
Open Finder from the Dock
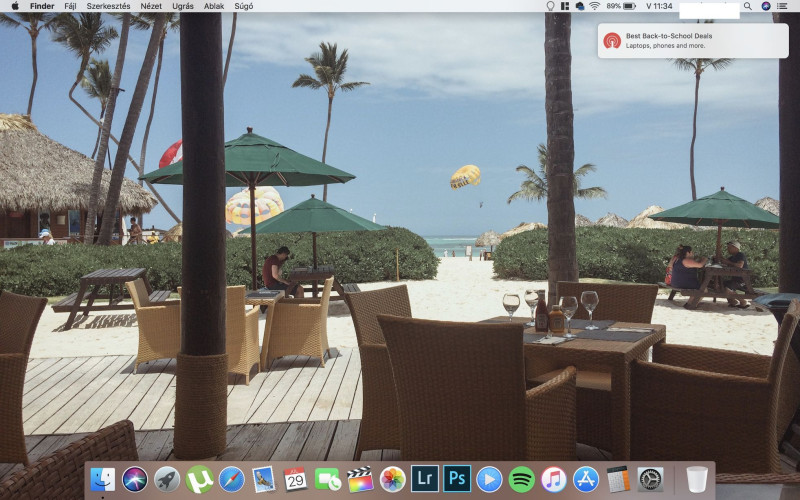[x=103, y=480]
